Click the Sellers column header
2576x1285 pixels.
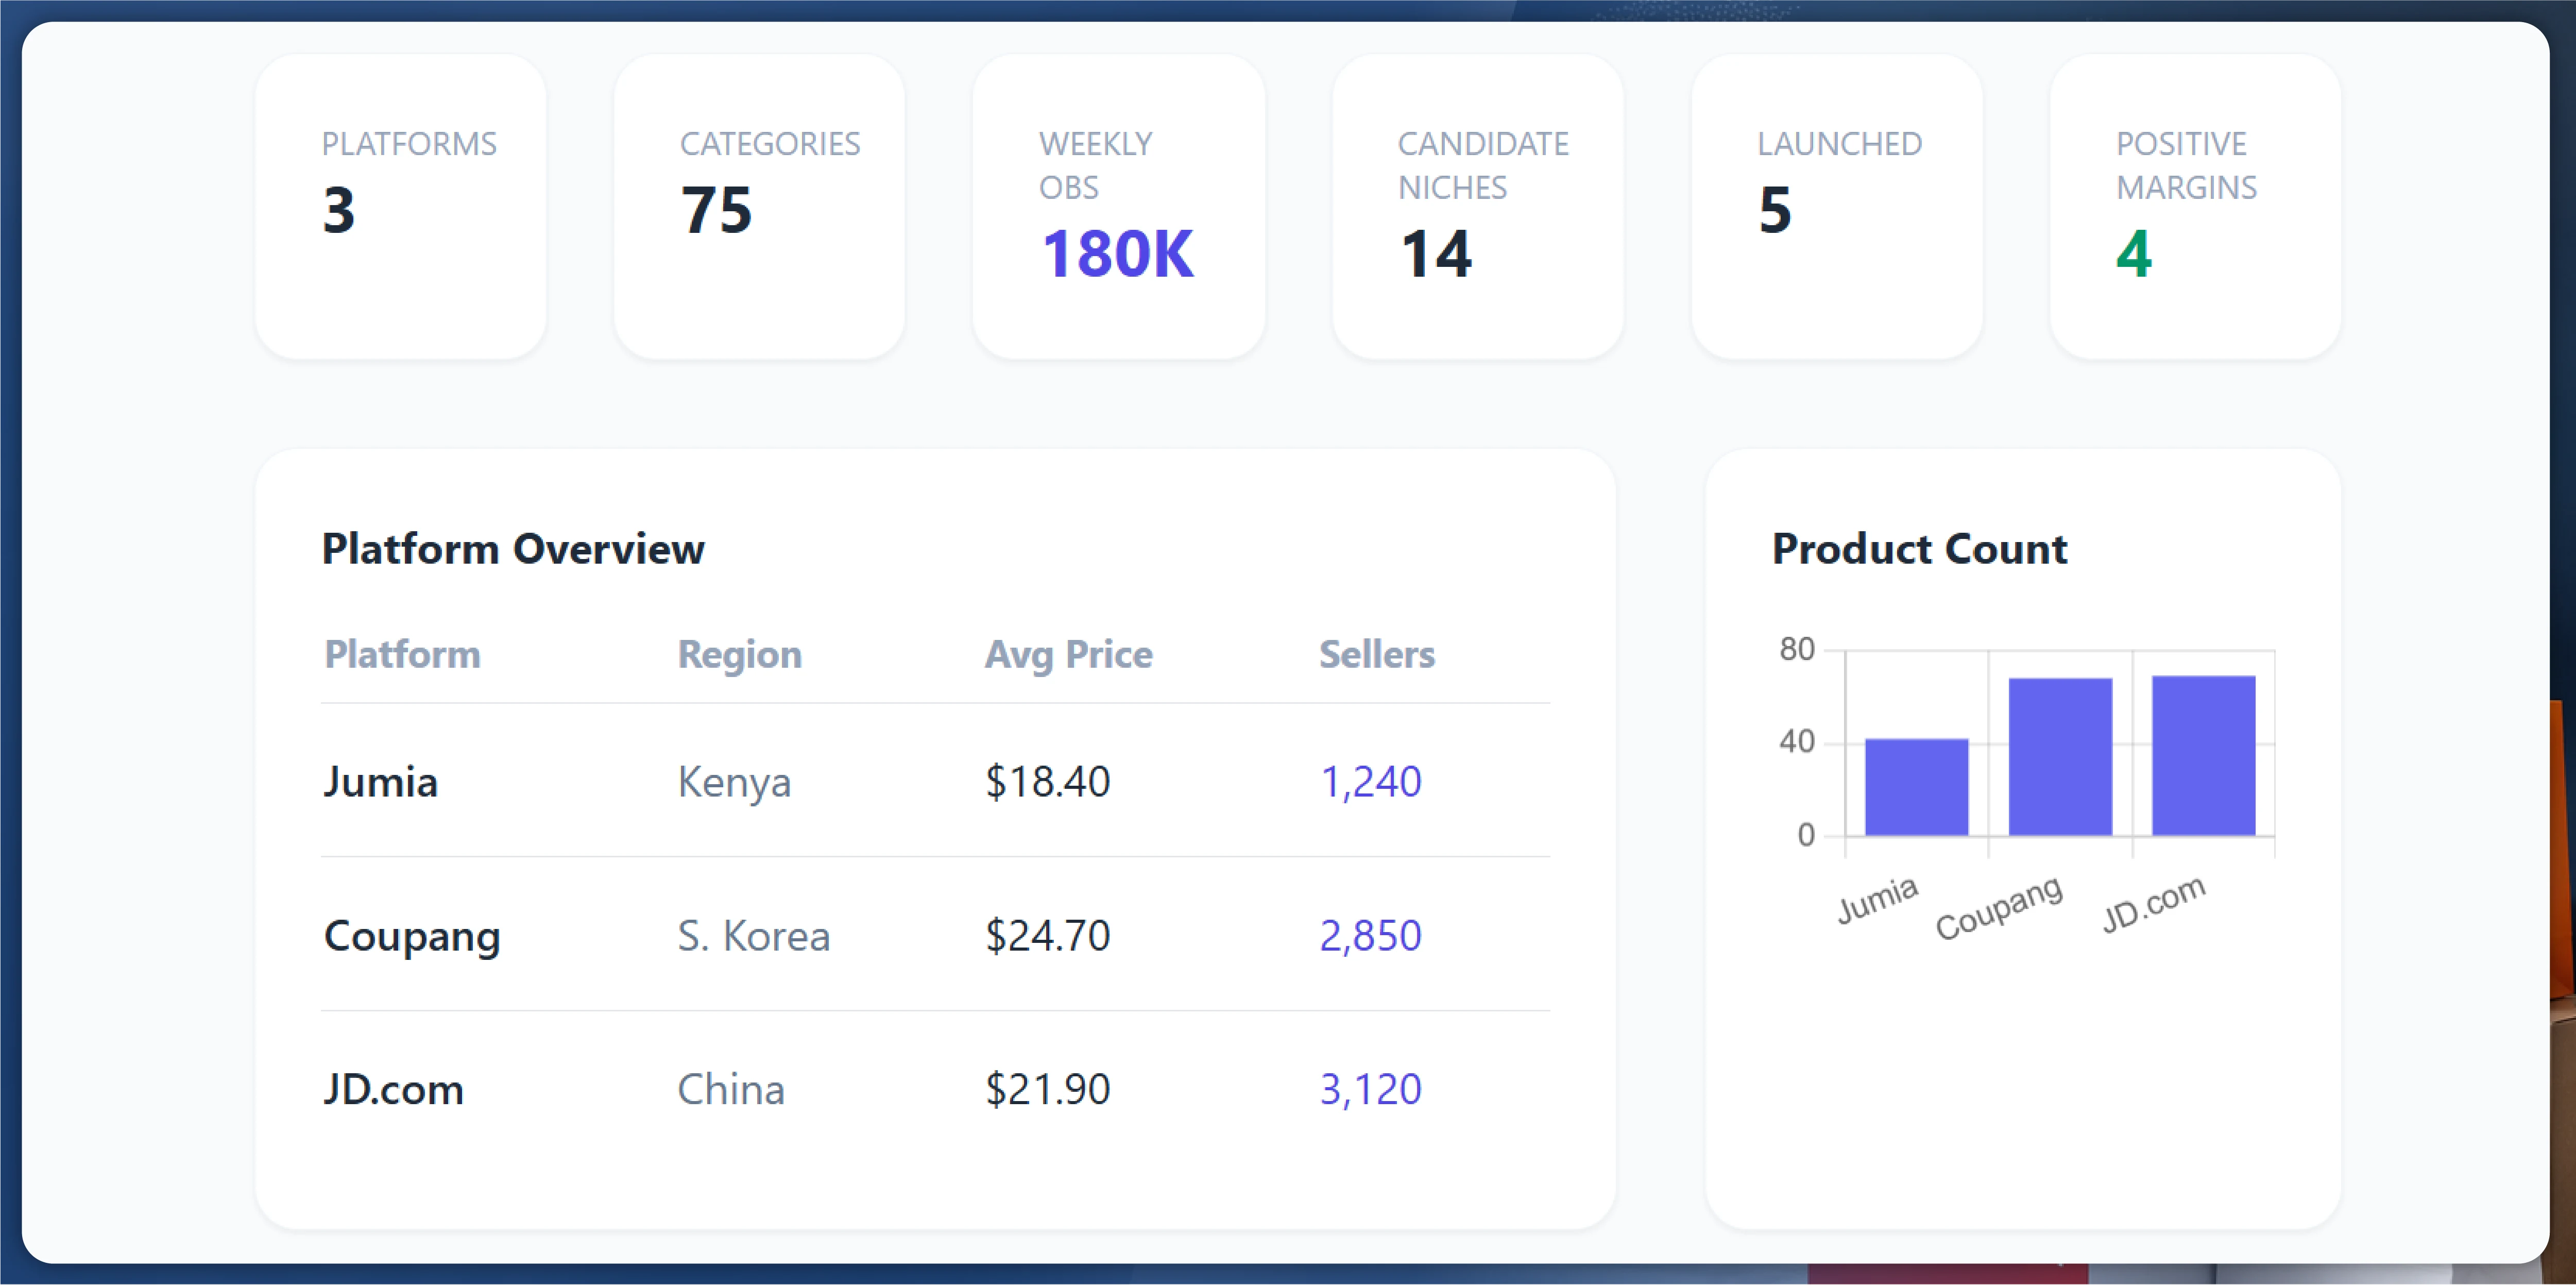pyautogui.click(x=1377, y=654)
